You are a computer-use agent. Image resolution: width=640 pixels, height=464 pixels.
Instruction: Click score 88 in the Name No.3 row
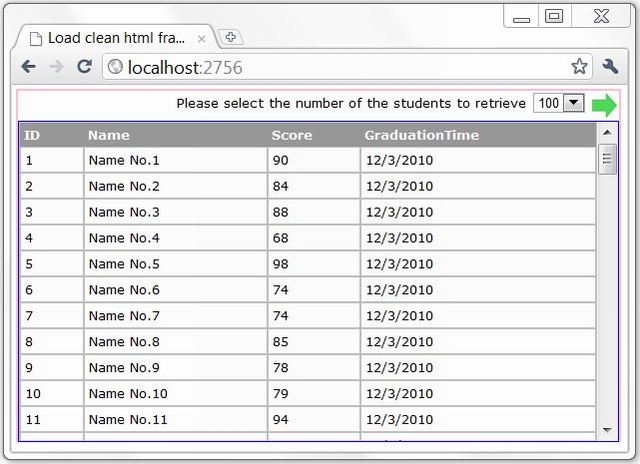click(x=314, y=212)
